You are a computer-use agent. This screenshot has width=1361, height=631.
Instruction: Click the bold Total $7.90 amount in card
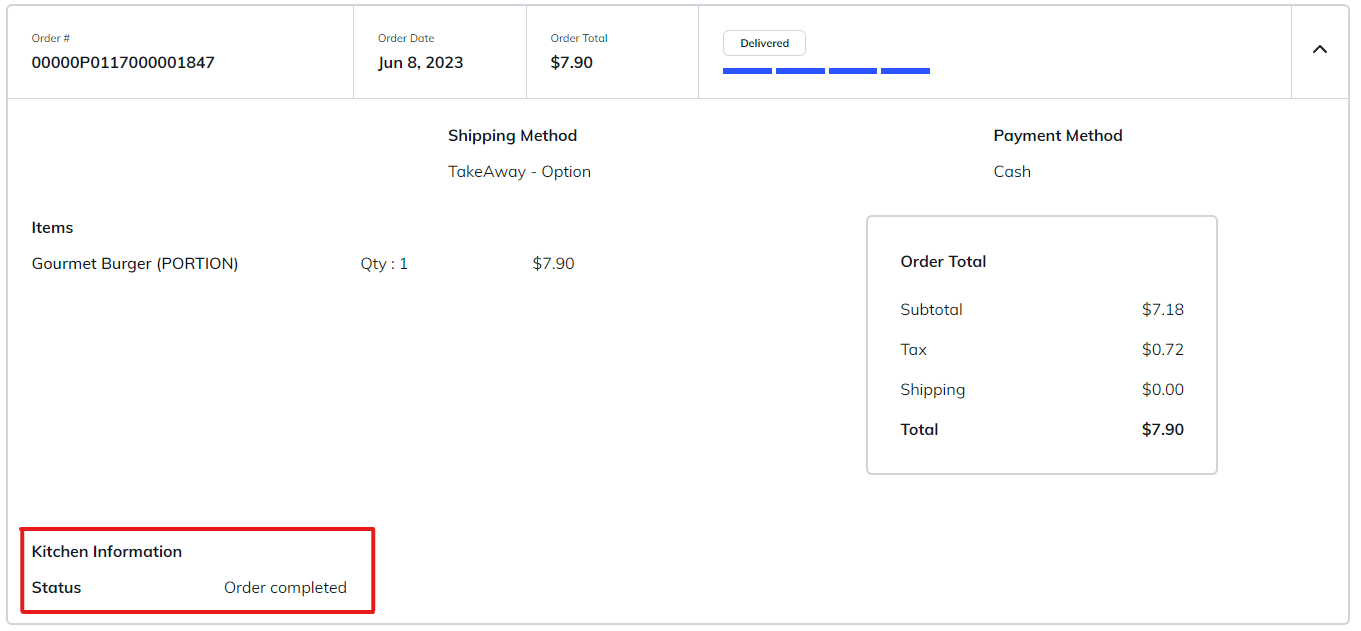[x=1162, y=430]
